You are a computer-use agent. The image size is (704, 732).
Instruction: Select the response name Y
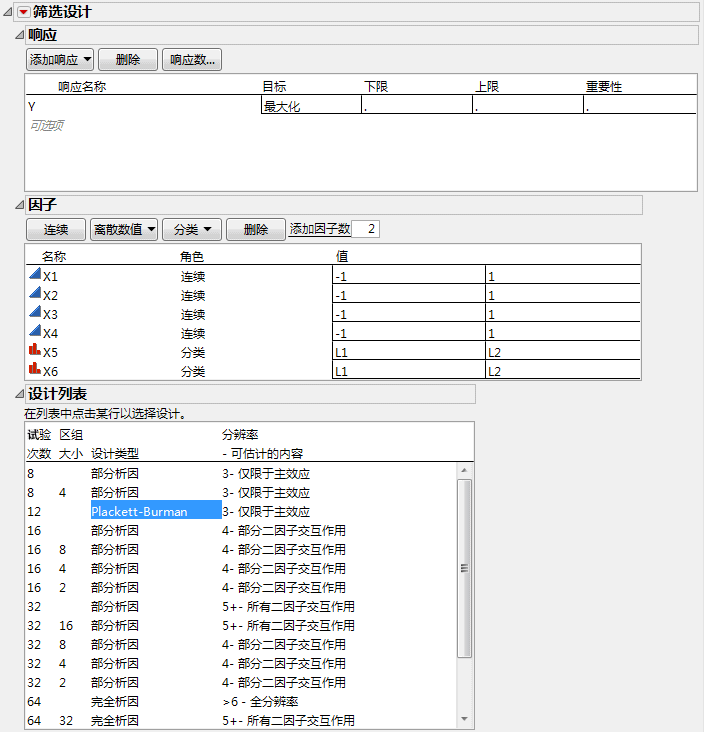(x=32, y=107)
